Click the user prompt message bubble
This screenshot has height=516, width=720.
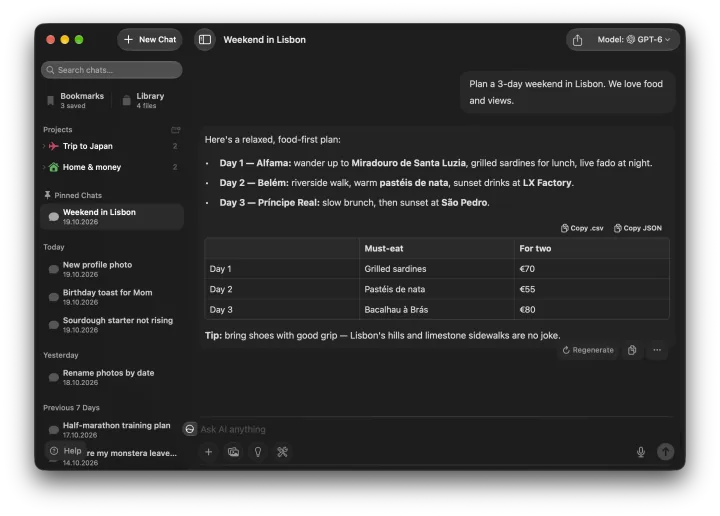(x=568, y=92)
